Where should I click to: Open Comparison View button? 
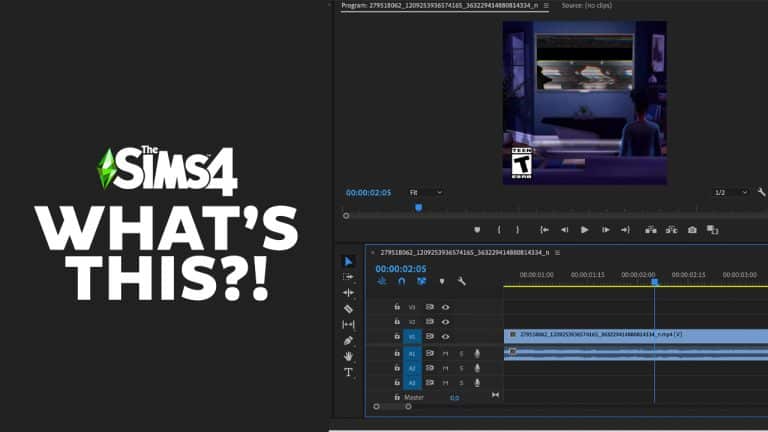[x=713, y=230]
